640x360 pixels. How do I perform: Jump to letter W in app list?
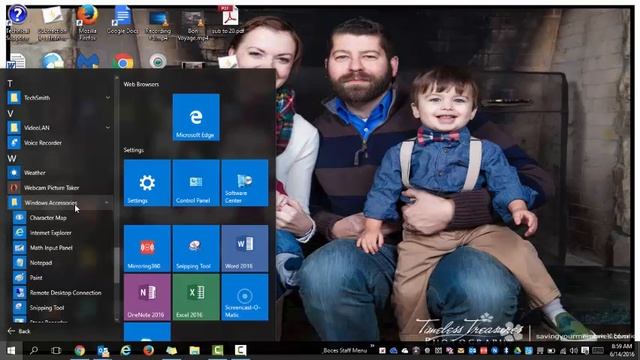point(12,158)
